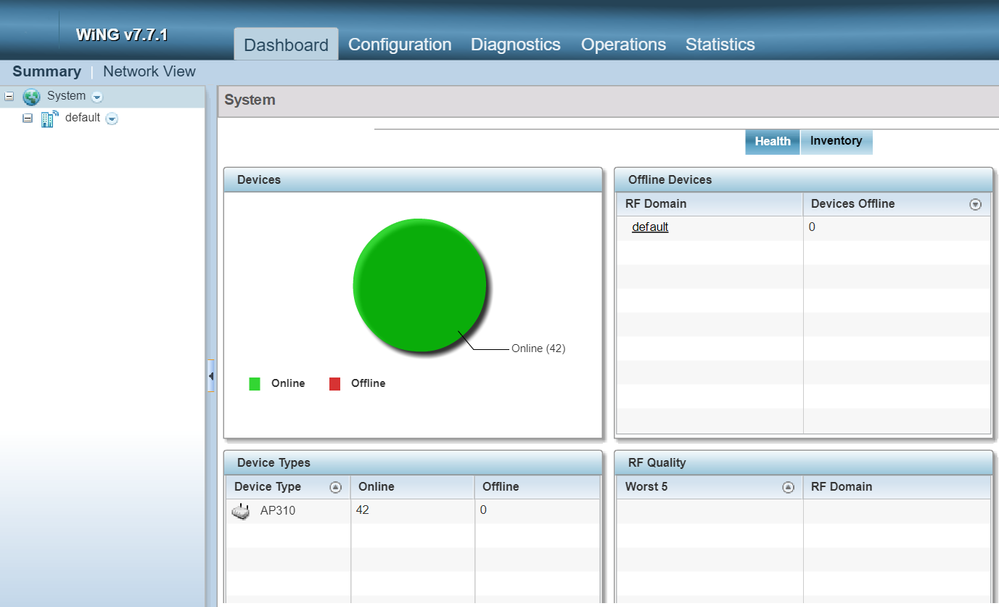The image size is (999, 607).
Task: Show the Inventory view
Action: click(x=836, y=142)
